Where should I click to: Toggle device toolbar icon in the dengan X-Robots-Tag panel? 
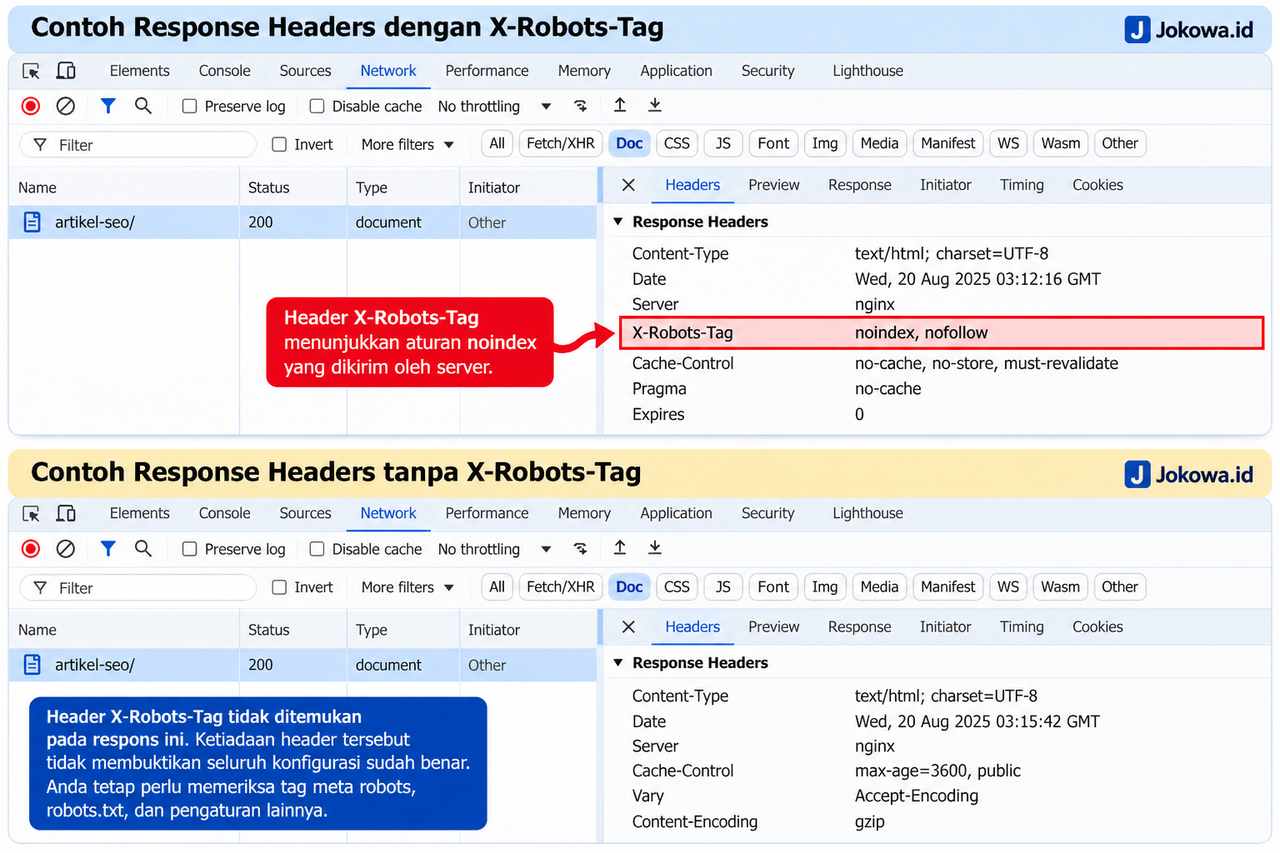coord(66,71)
